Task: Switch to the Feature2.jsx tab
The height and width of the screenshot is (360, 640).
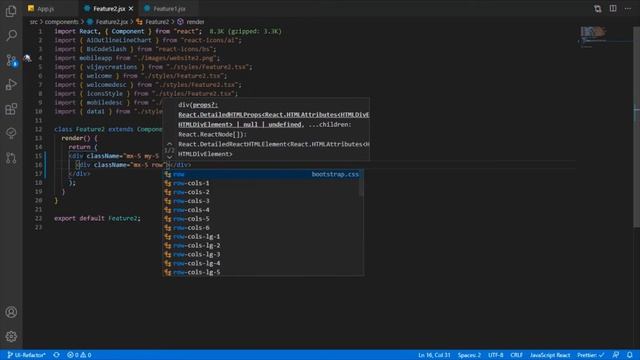Action: (x=109, y=9)
